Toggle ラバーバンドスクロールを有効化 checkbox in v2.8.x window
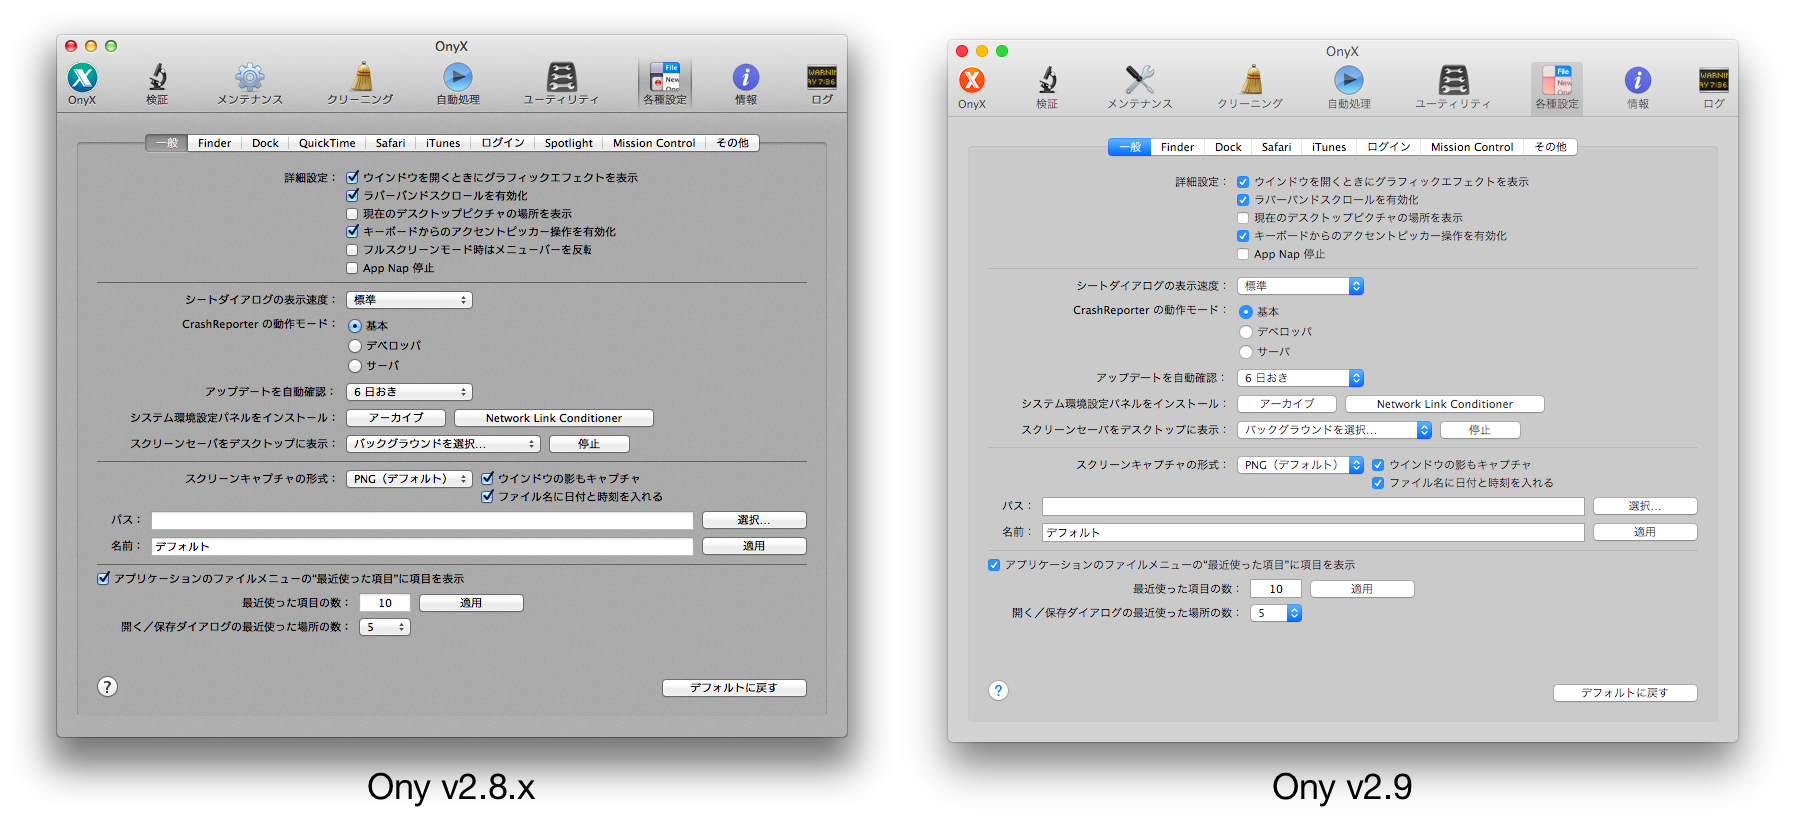Screen dimensions: 1800x816 click(x=352, y=195)
